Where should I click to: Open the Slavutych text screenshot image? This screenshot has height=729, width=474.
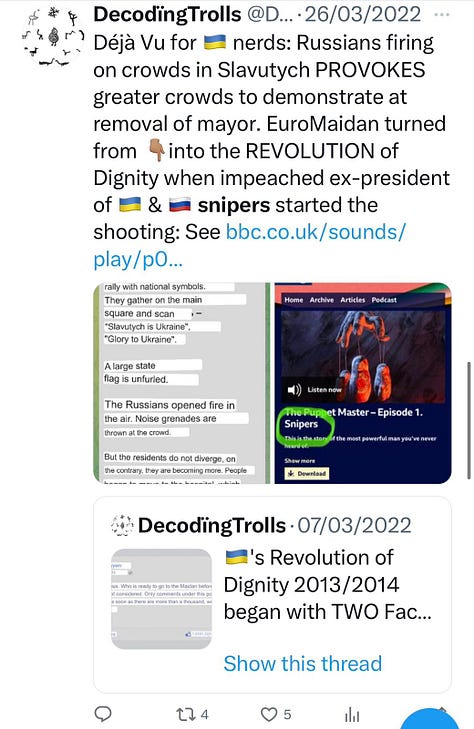pos(182,383)
